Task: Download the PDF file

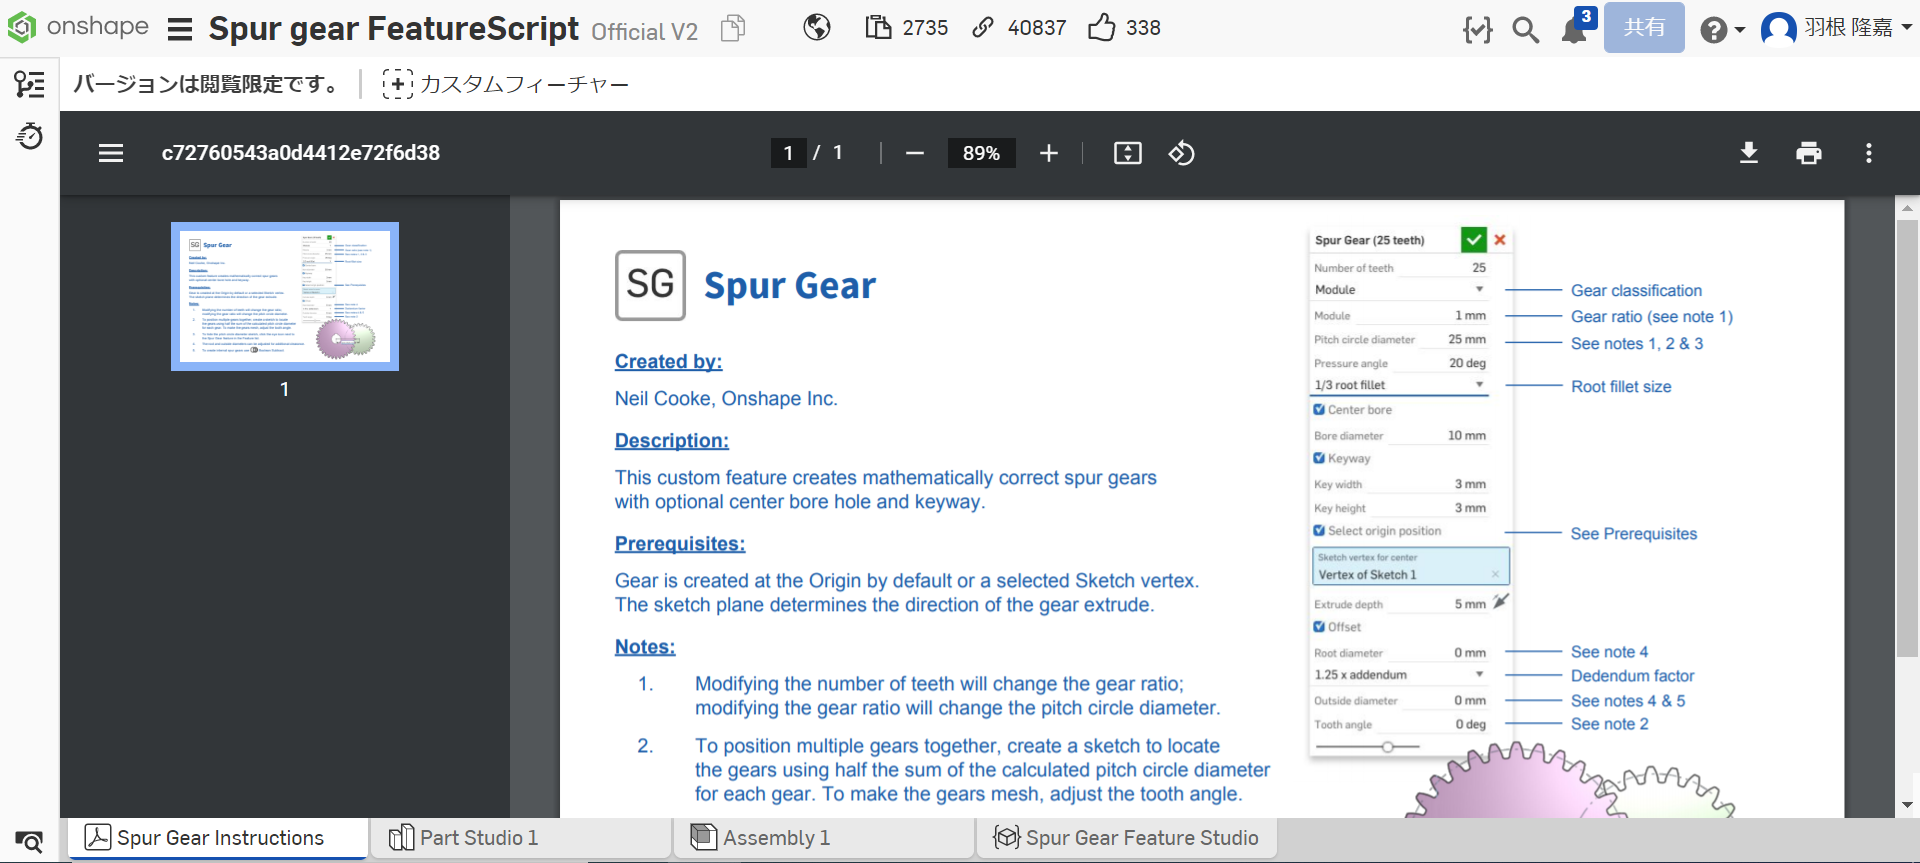Action: (x=1749, y=153)
